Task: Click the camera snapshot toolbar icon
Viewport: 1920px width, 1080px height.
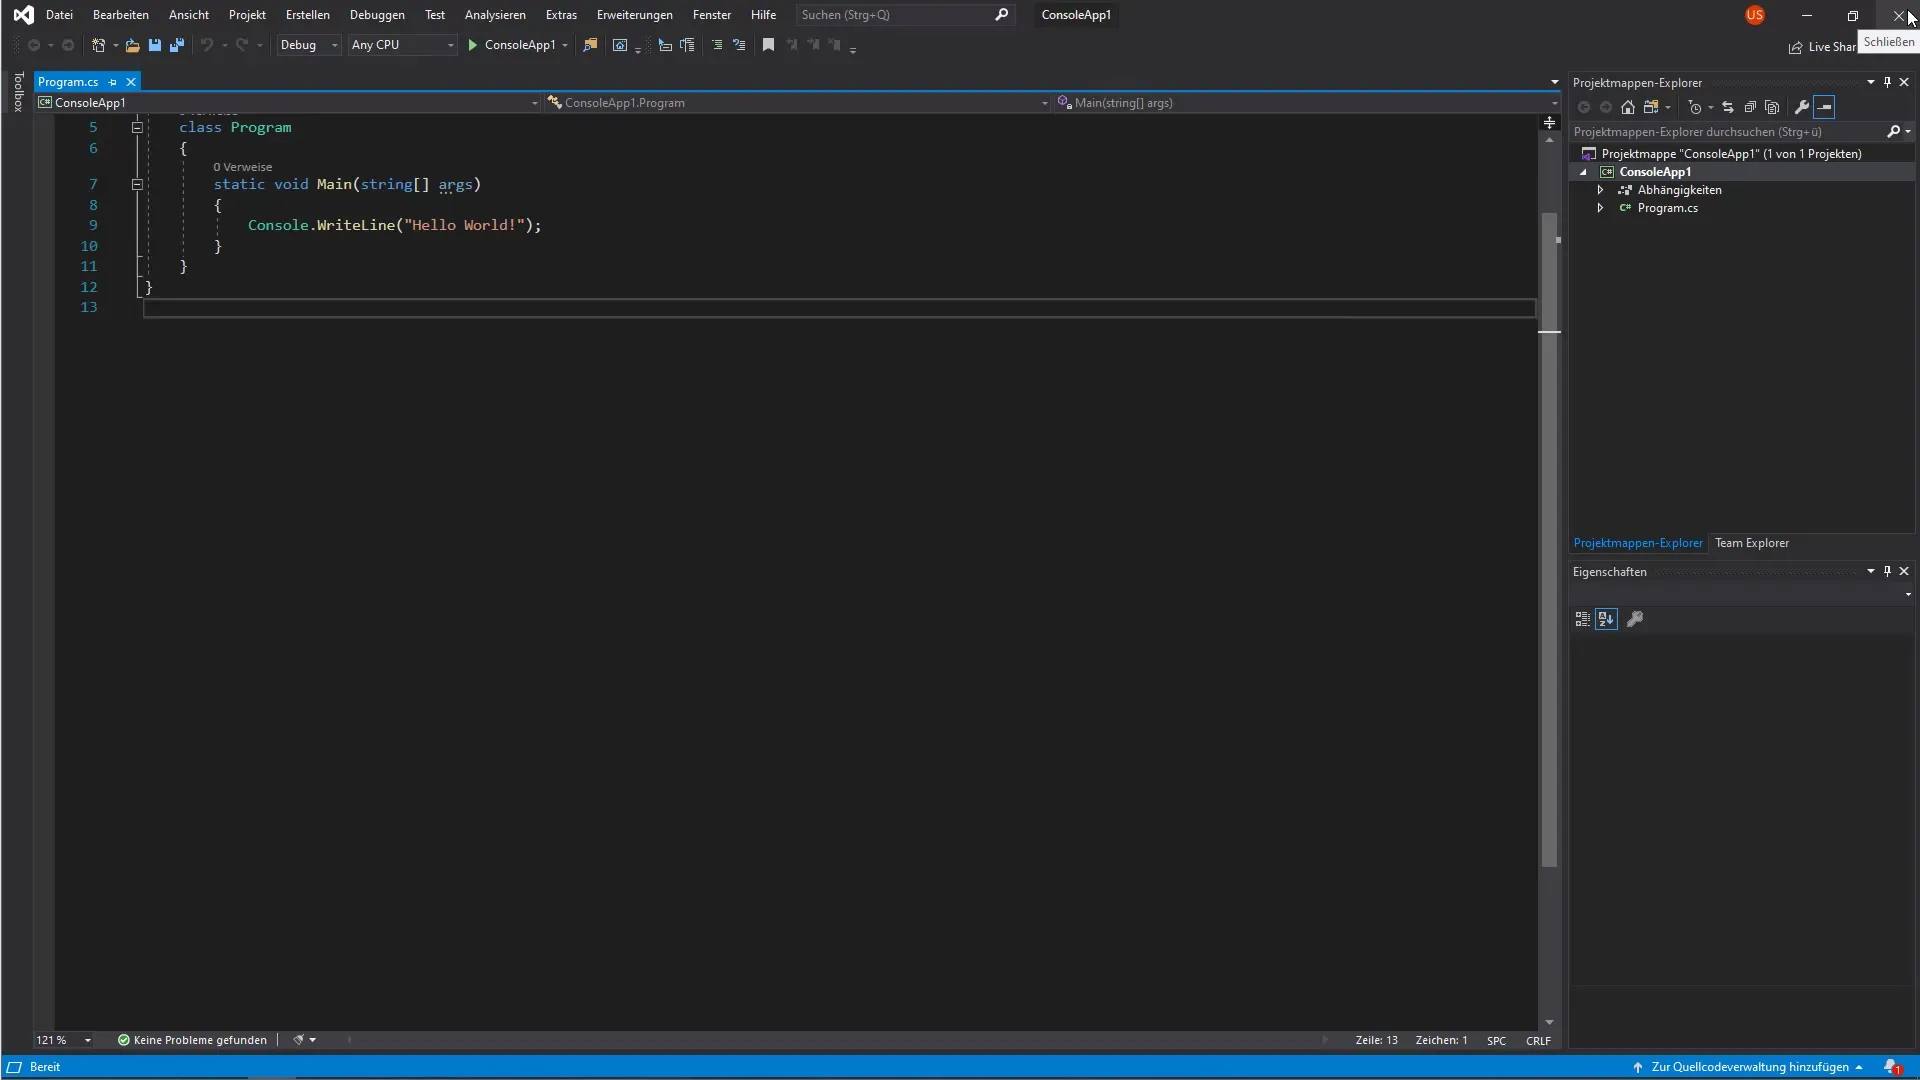Action: [x=620, y=45]
